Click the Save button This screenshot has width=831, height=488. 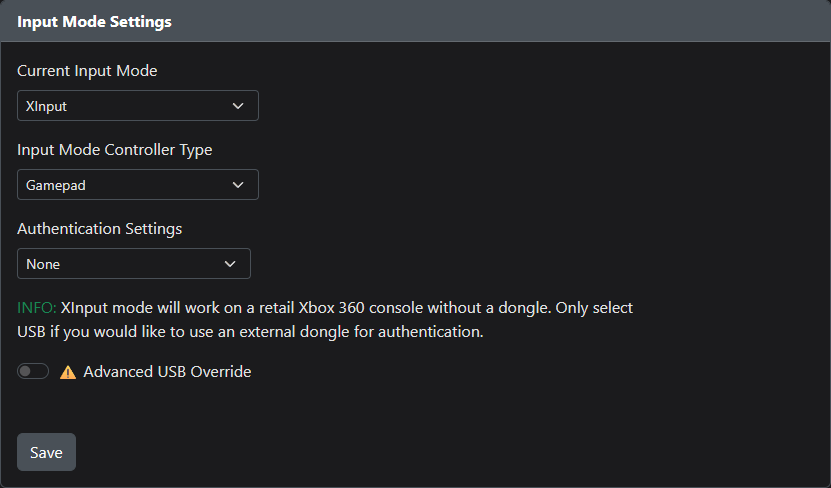[x=46, y=452]
